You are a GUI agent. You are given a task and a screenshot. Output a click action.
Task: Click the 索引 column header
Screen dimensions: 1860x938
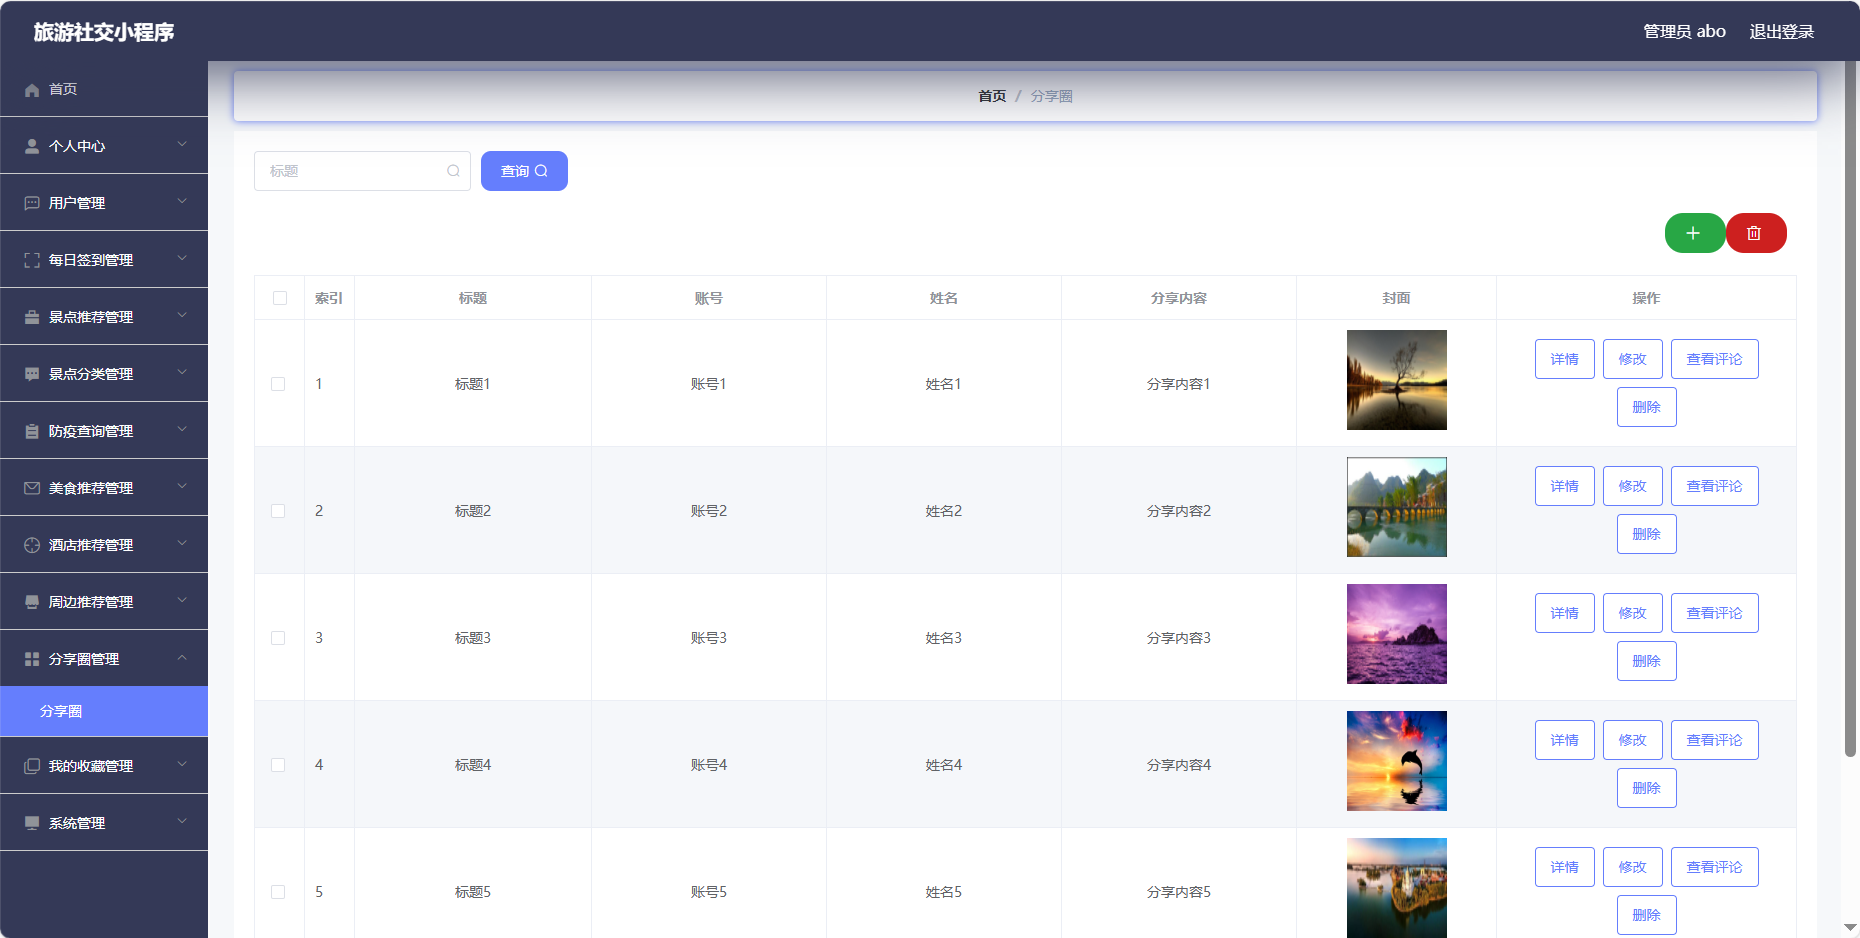tap(329, 298)
